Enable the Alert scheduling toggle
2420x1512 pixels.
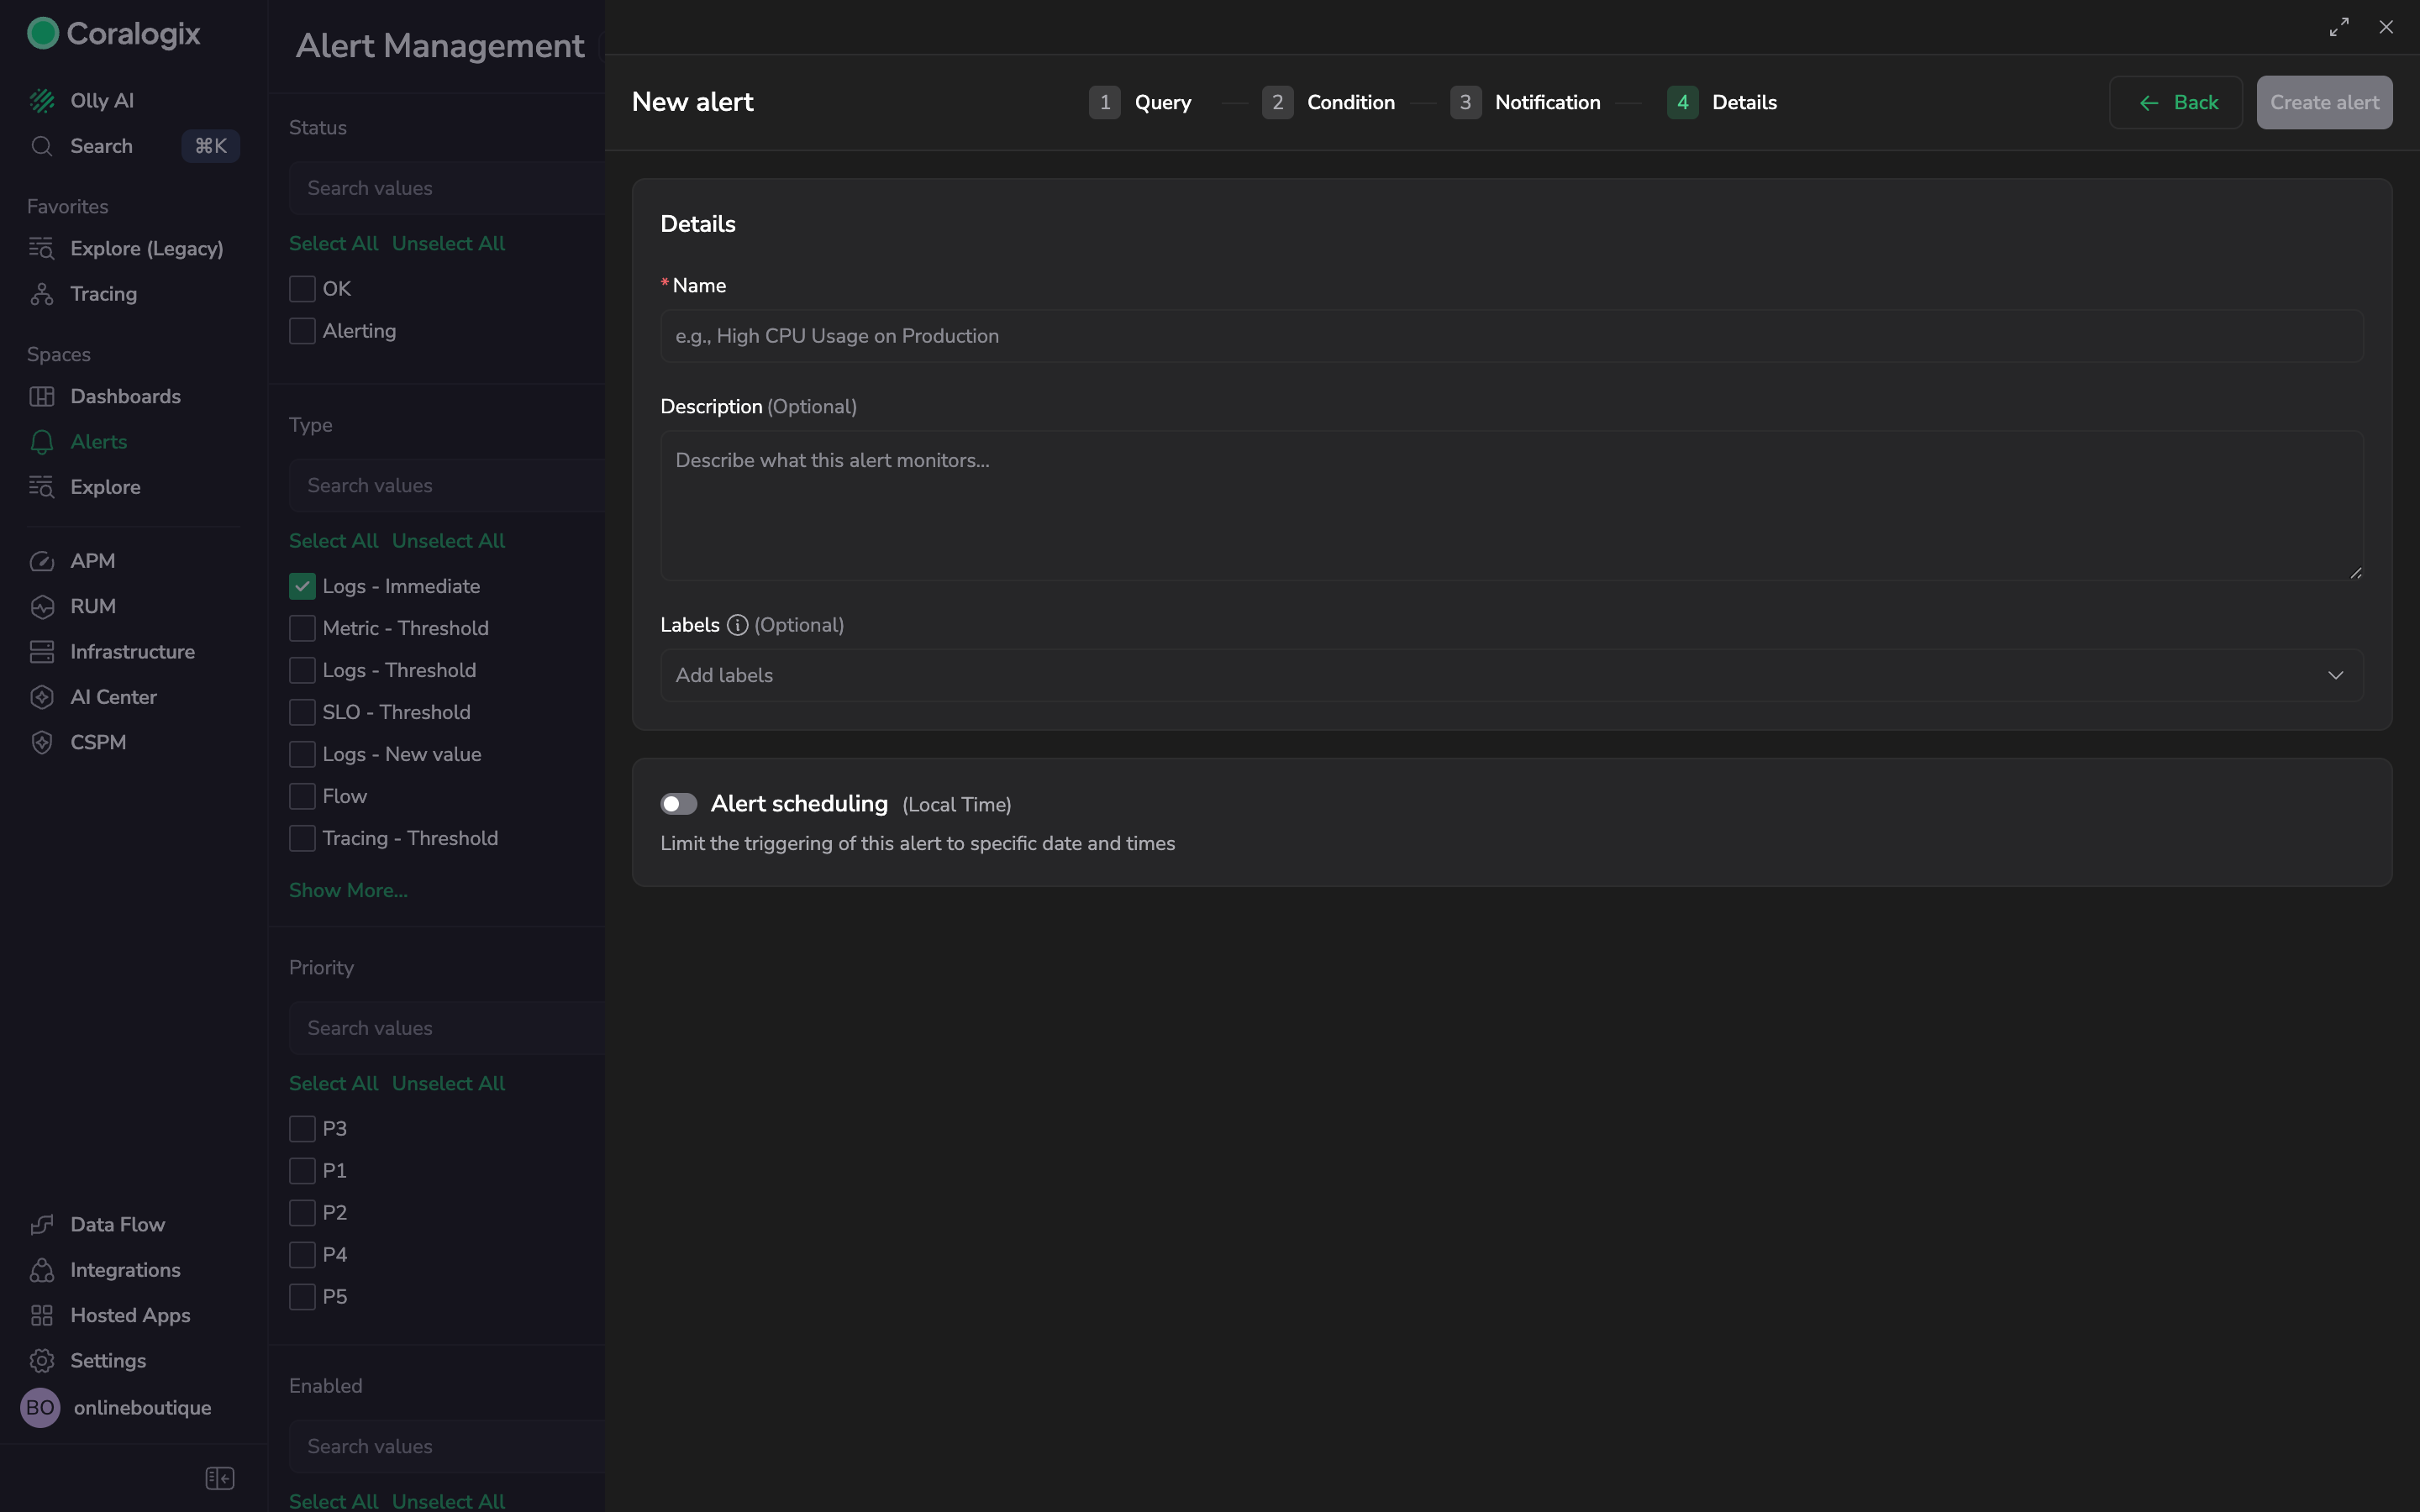(679, 804)
